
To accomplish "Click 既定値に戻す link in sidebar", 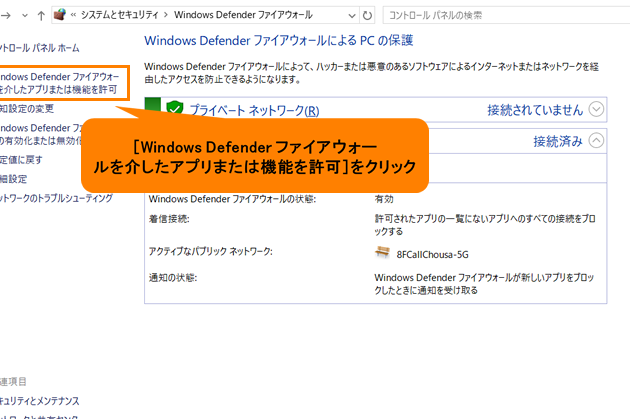I will pos(22,159).
